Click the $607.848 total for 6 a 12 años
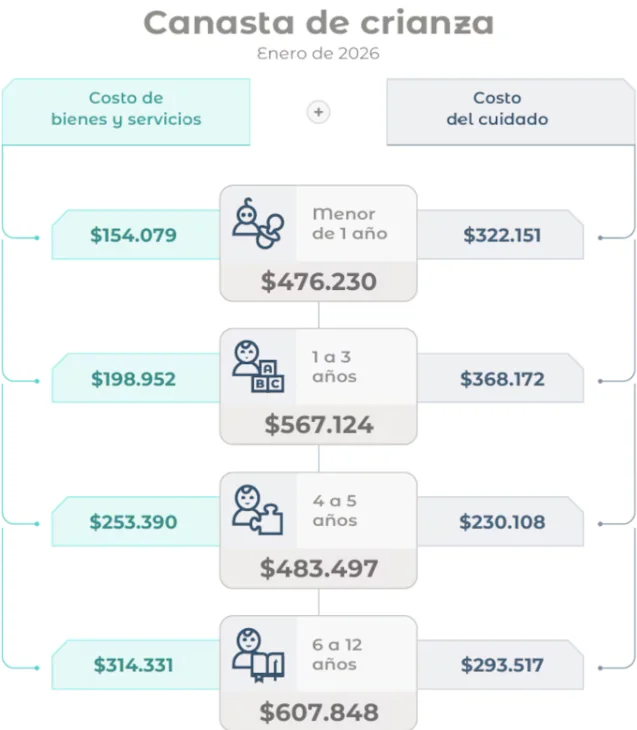 click(319, 712)
